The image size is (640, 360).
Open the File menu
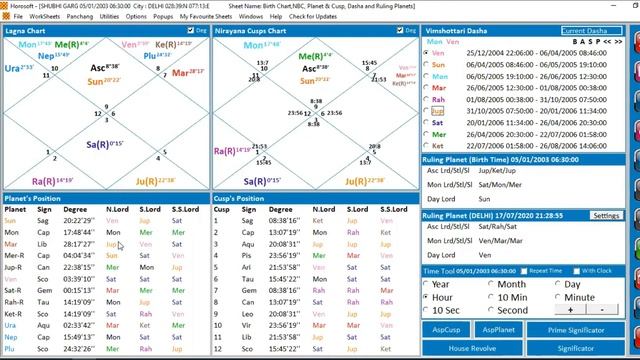point(18,16)
